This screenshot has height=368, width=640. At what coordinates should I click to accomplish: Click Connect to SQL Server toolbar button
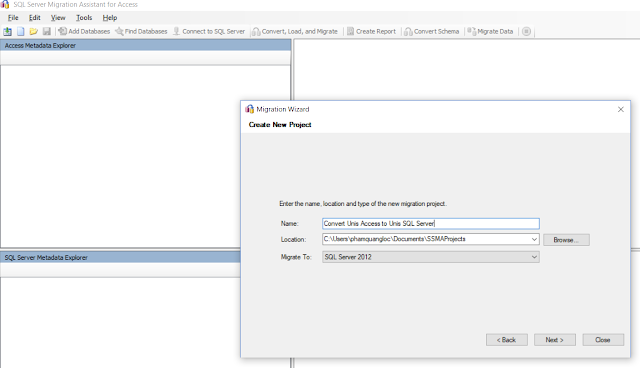[x=209, y=31]
